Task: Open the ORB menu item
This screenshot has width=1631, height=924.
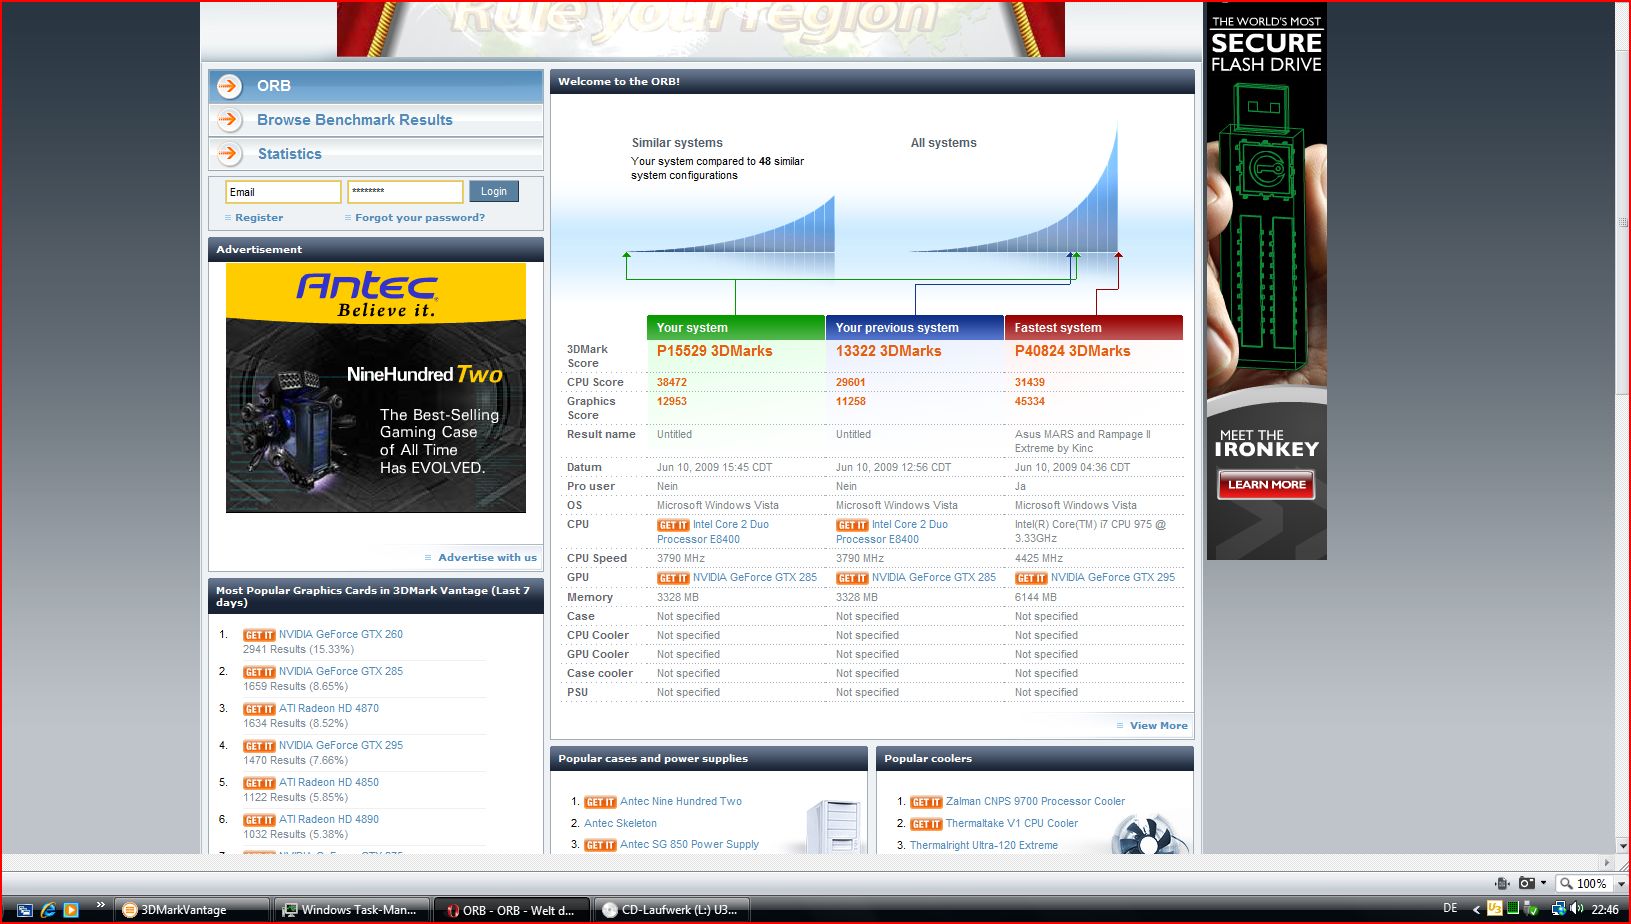Action: coord(376,86)
